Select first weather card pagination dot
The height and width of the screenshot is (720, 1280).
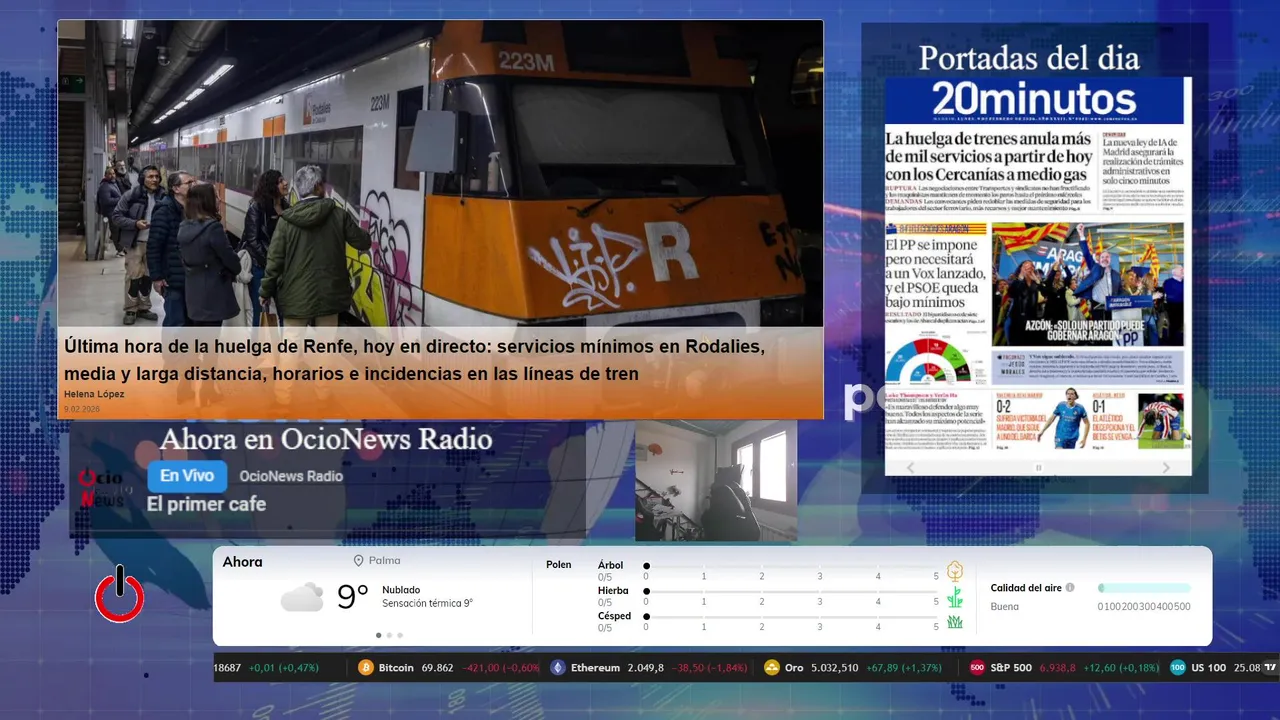378,635
